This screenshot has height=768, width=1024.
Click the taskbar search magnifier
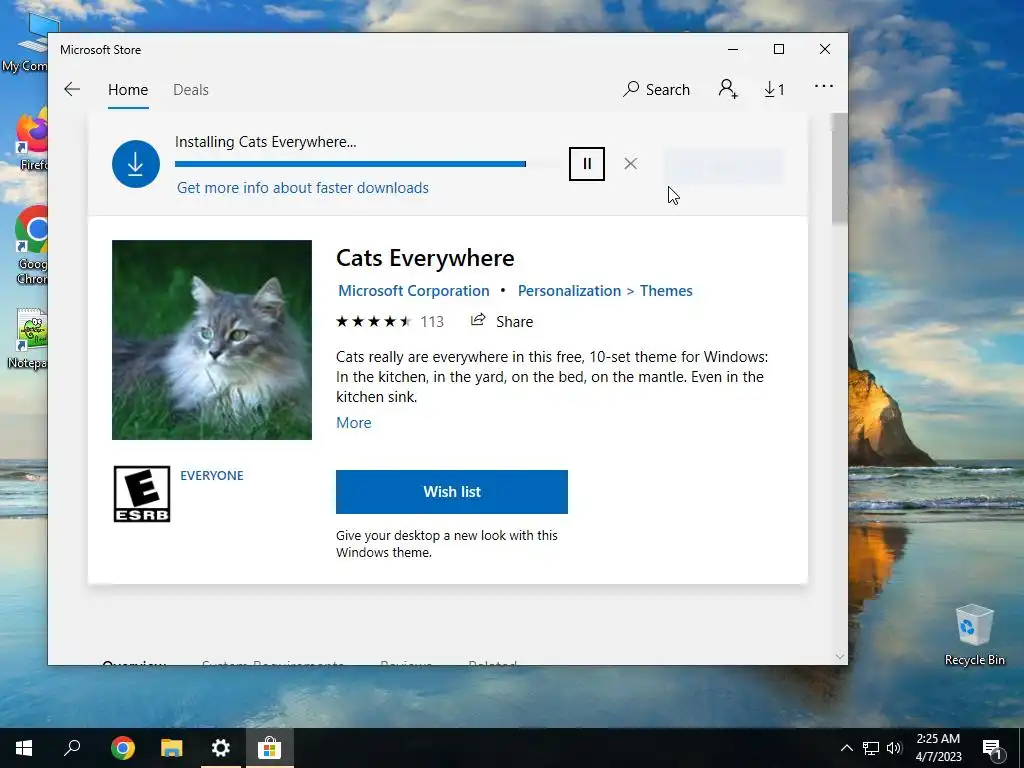click(72, 748)
